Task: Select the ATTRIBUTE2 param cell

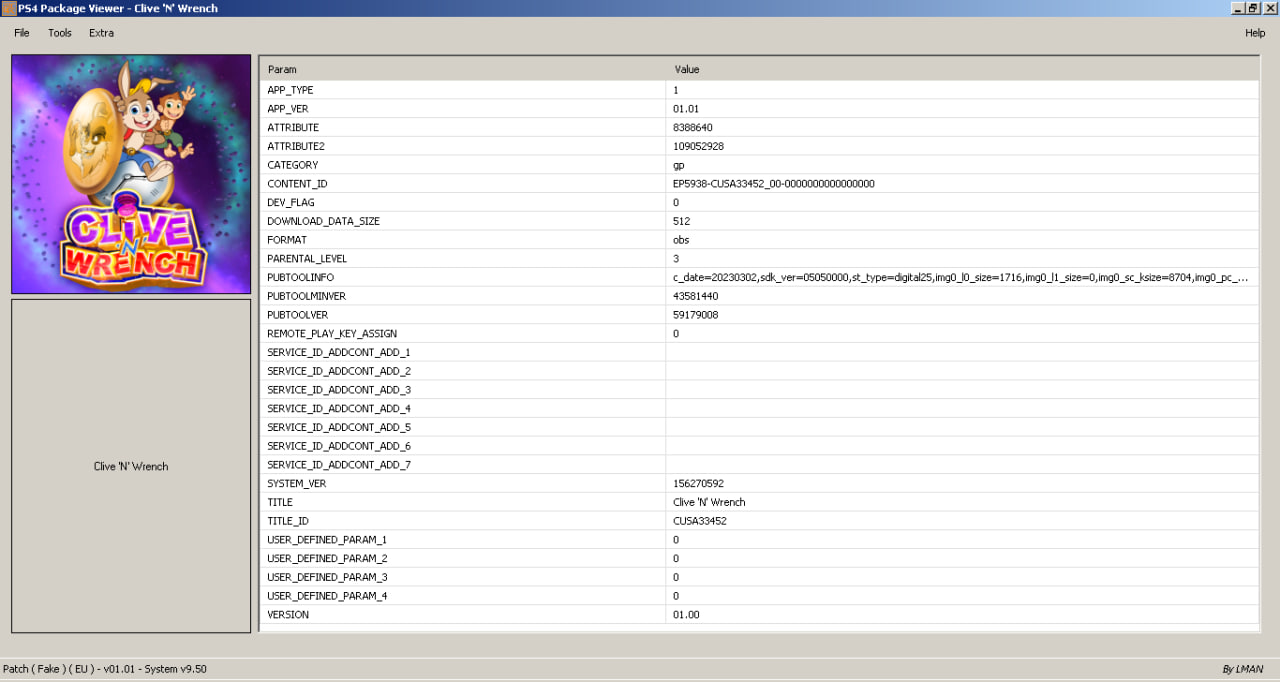Action: tap(463, 146)
